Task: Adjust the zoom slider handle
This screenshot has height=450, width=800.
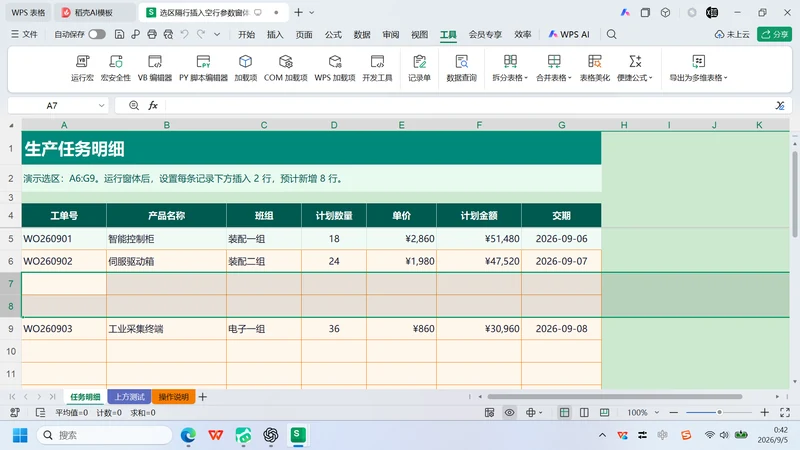Action: click(719, 412)
